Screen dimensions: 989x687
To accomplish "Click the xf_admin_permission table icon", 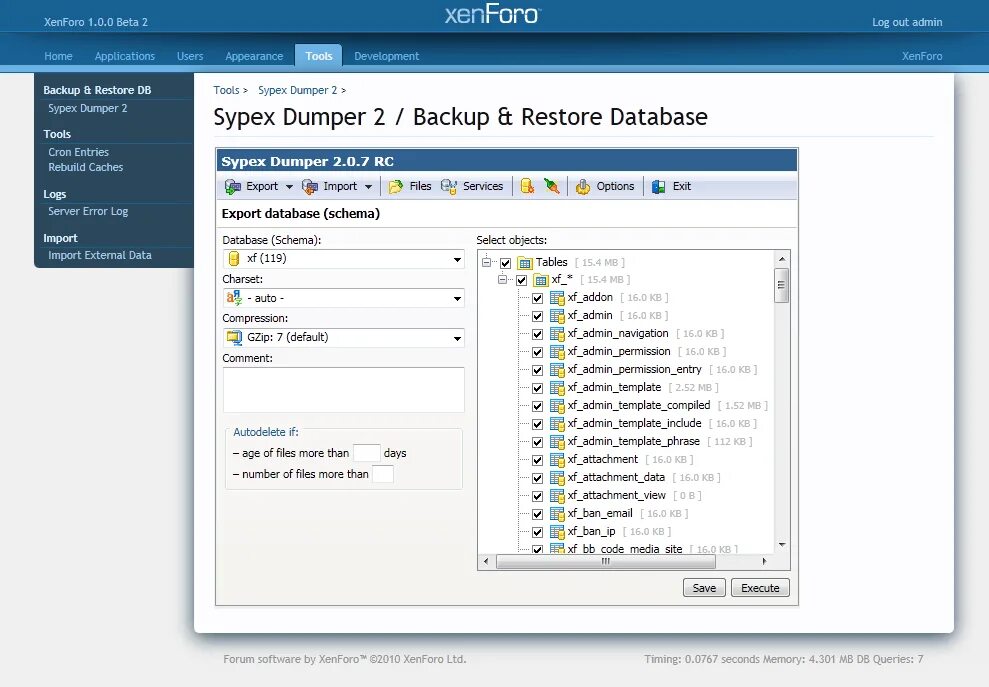I will pos(557,351).
